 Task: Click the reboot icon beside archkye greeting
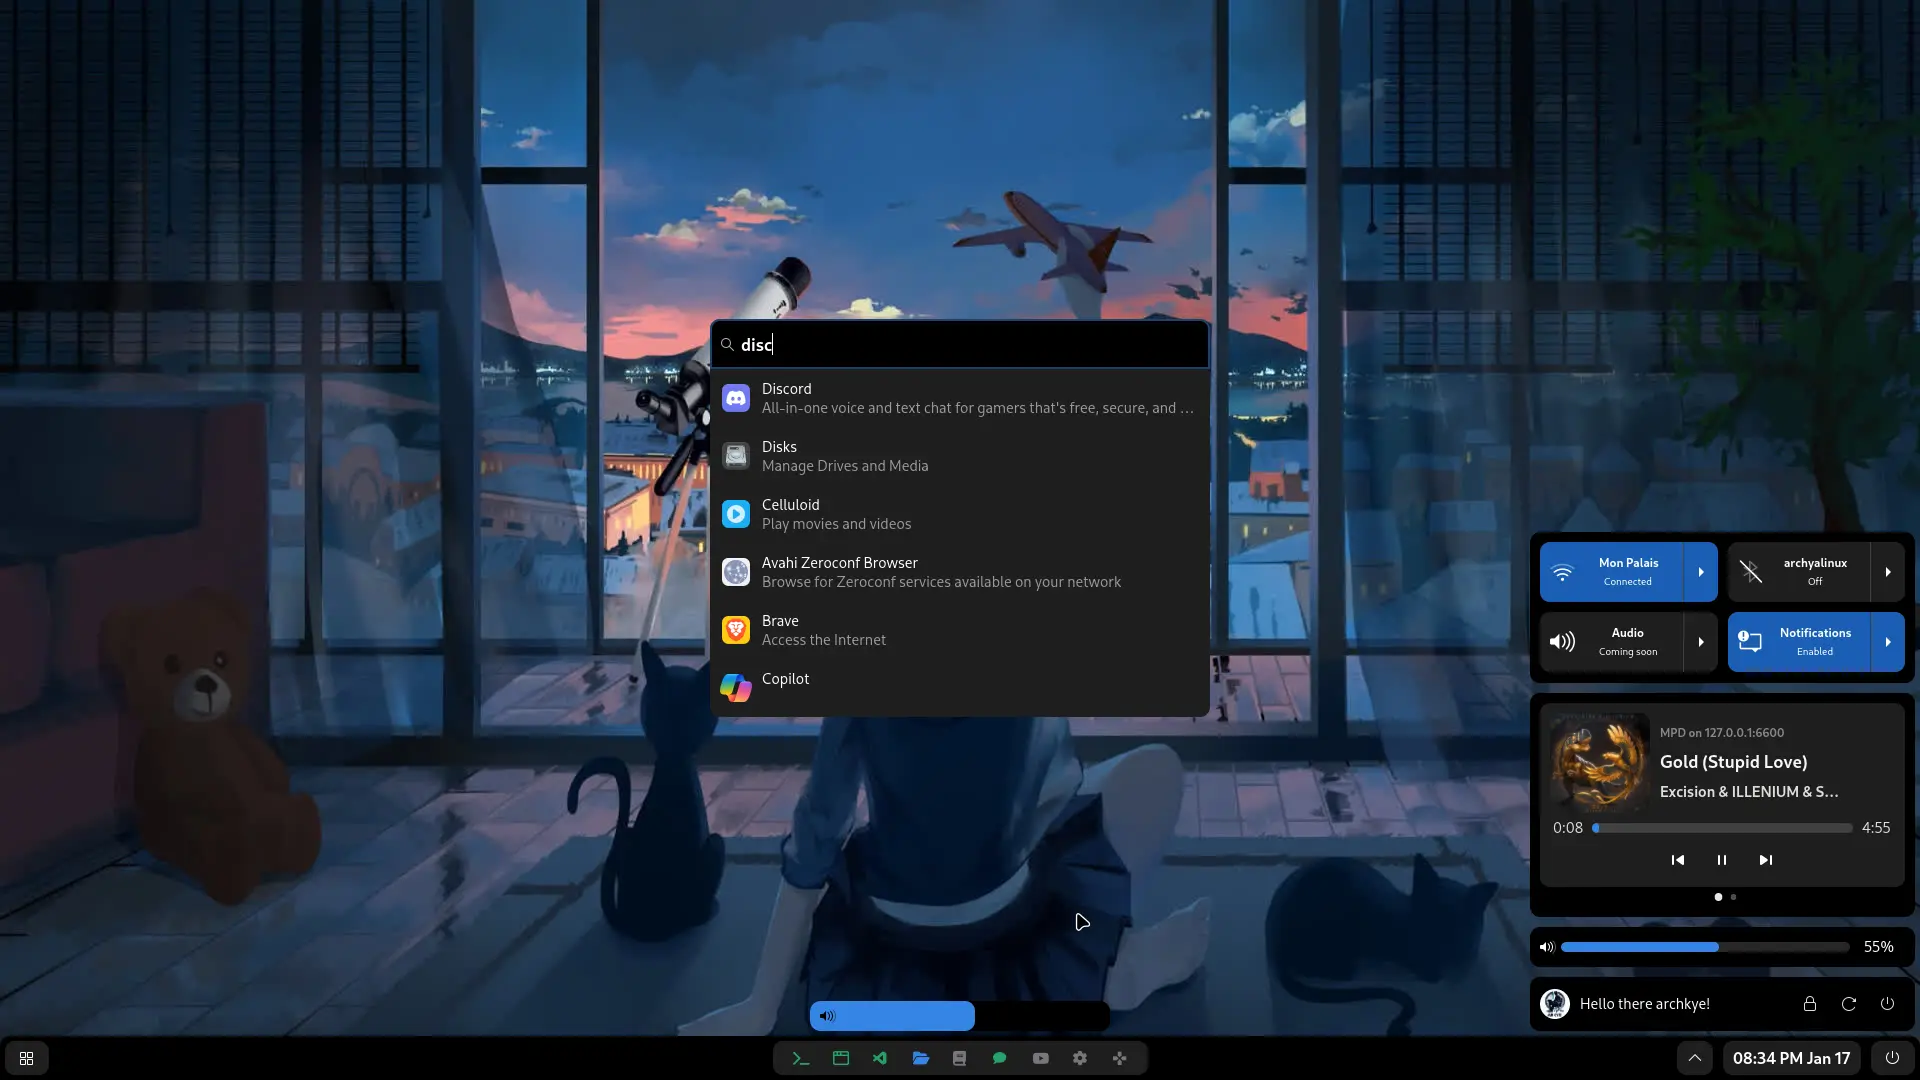point(1848,1004)
